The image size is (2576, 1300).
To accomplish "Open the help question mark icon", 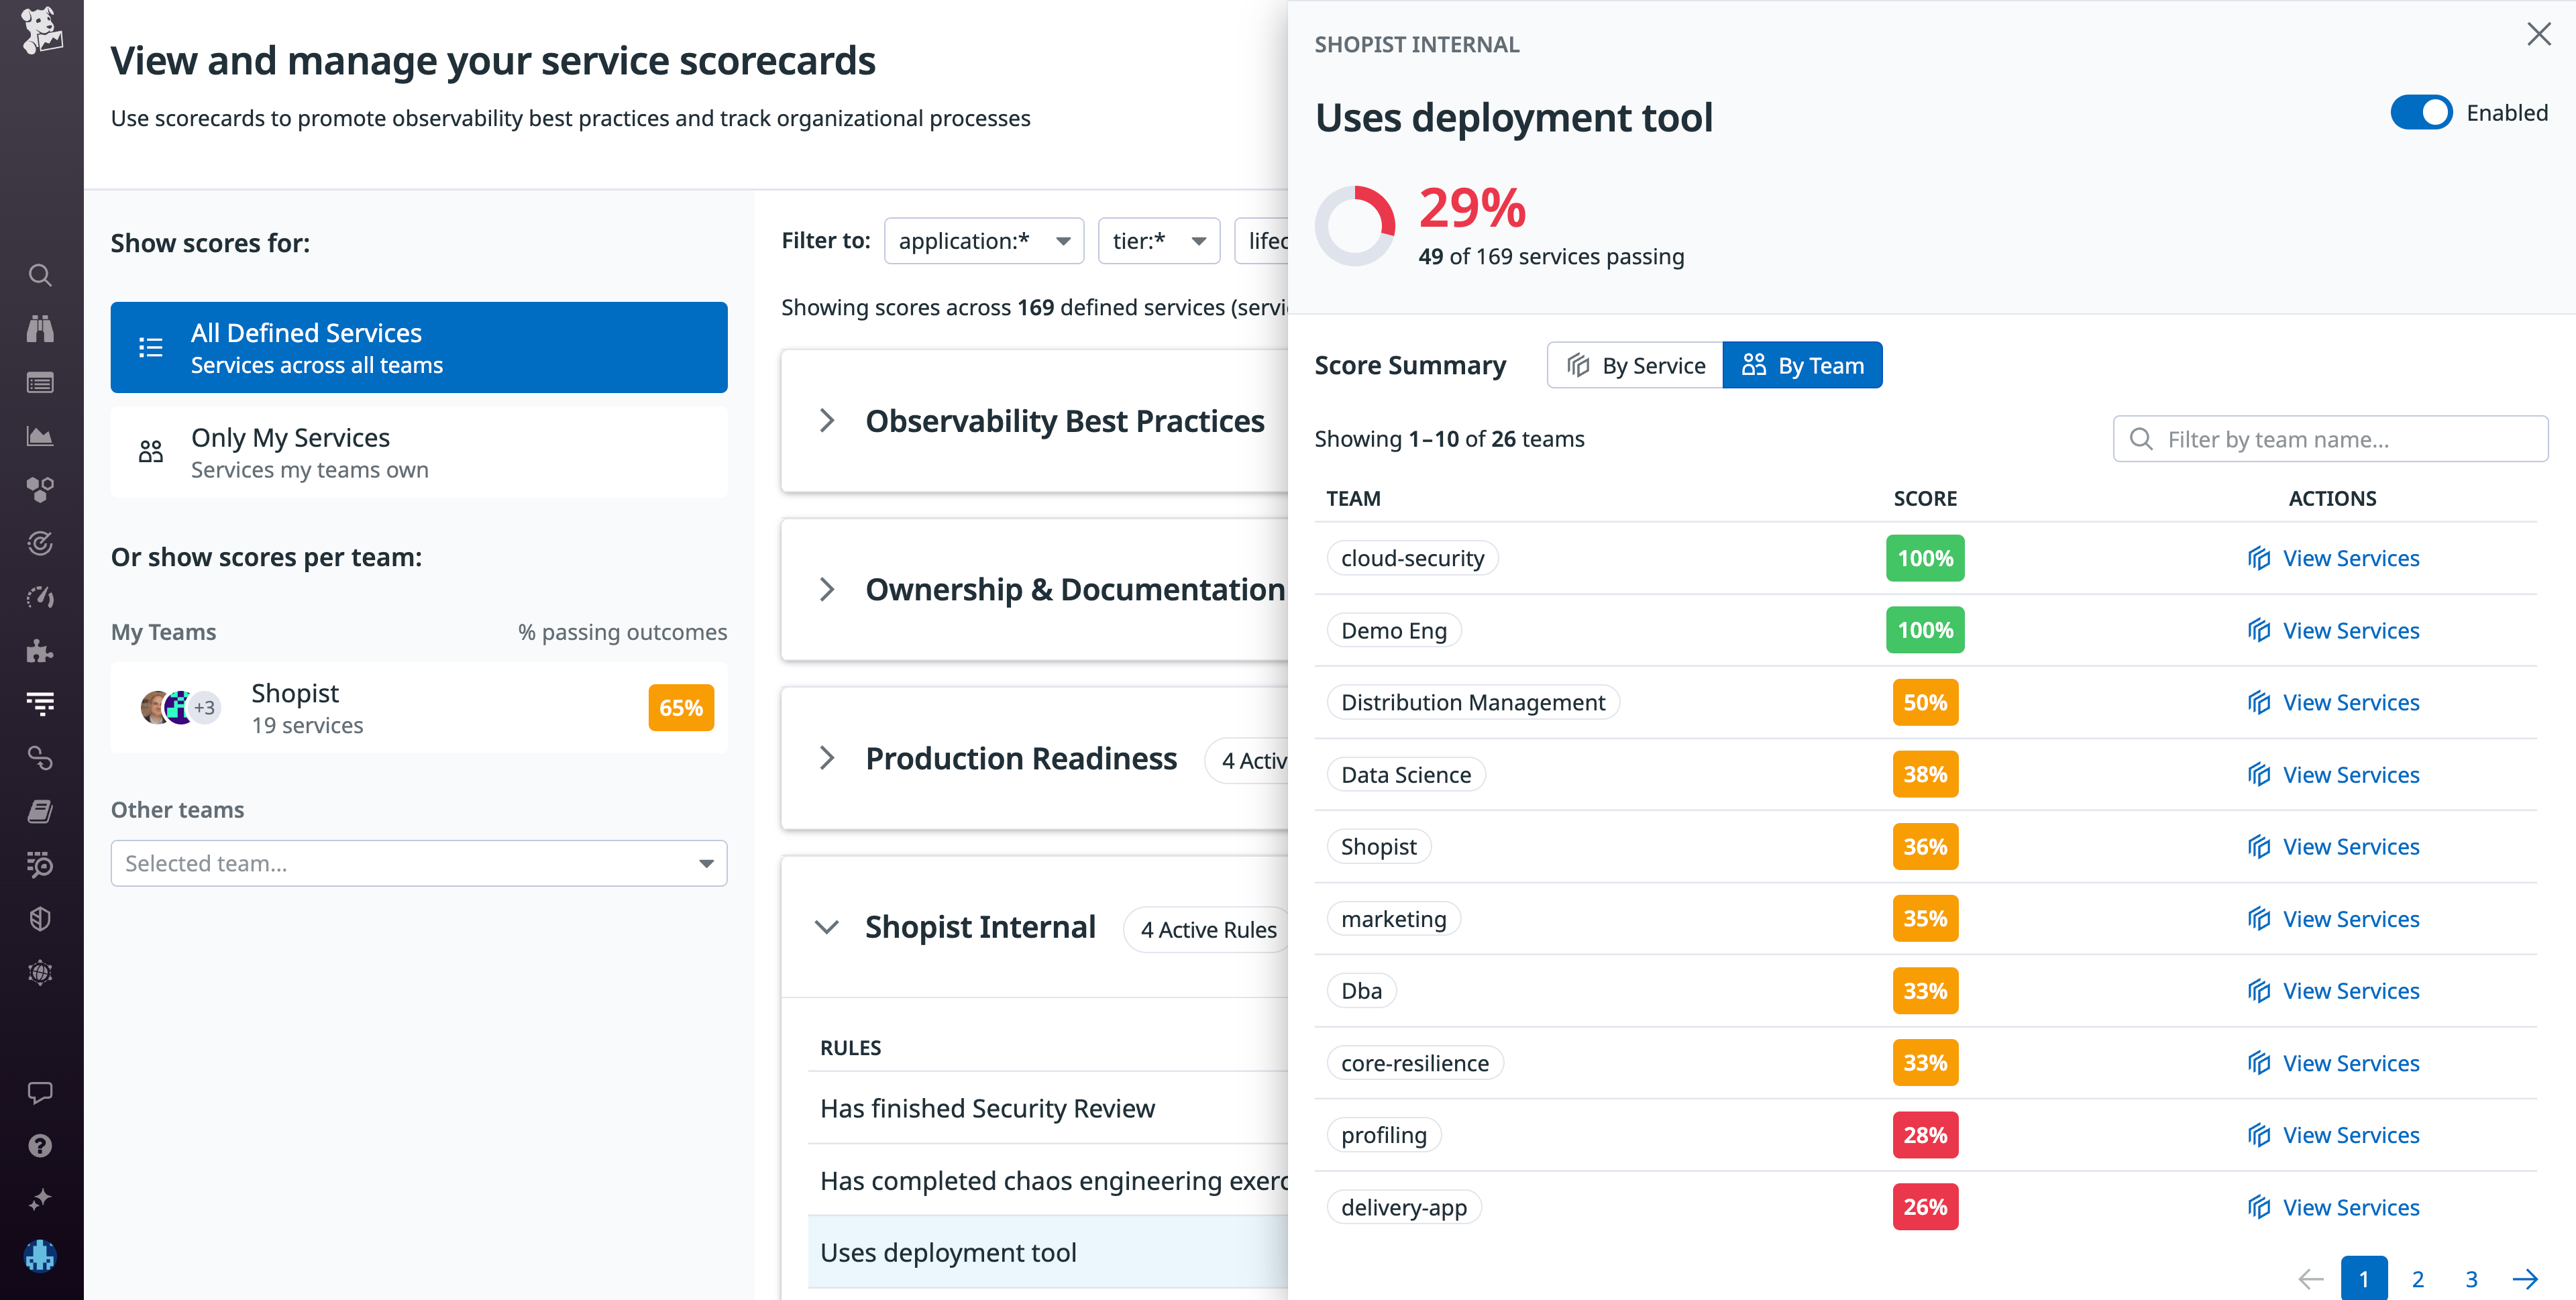I will (x=40, y=1145).
